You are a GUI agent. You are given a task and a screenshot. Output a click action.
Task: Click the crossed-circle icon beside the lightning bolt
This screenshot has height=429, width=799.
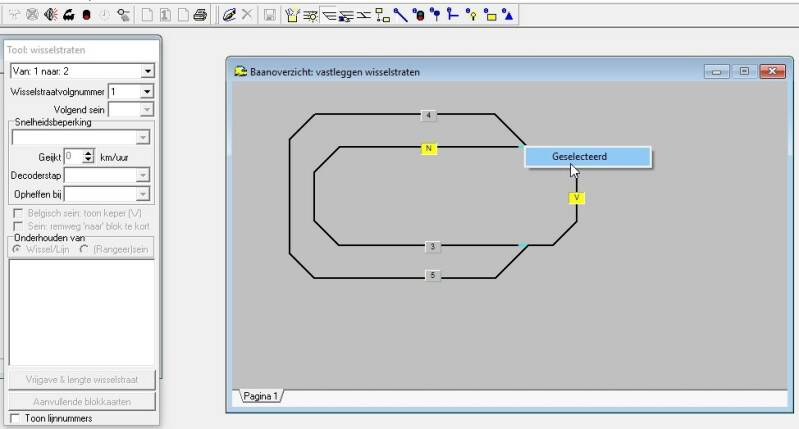[x=32, y=15]
